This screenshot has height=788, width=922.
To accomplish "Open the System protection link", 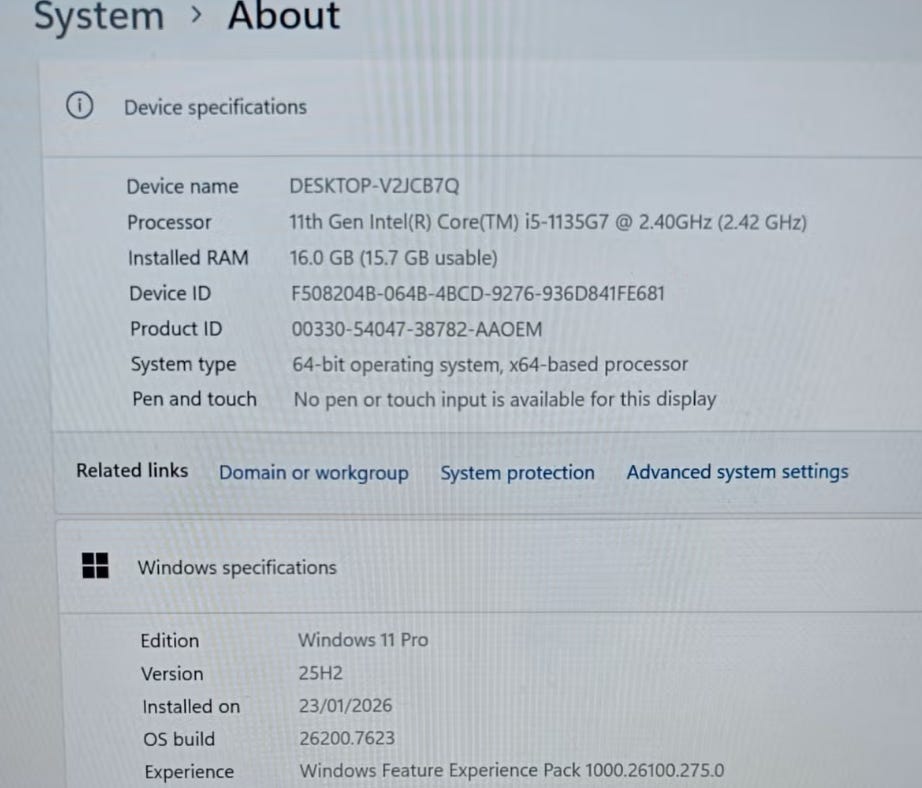I will 517,473.
